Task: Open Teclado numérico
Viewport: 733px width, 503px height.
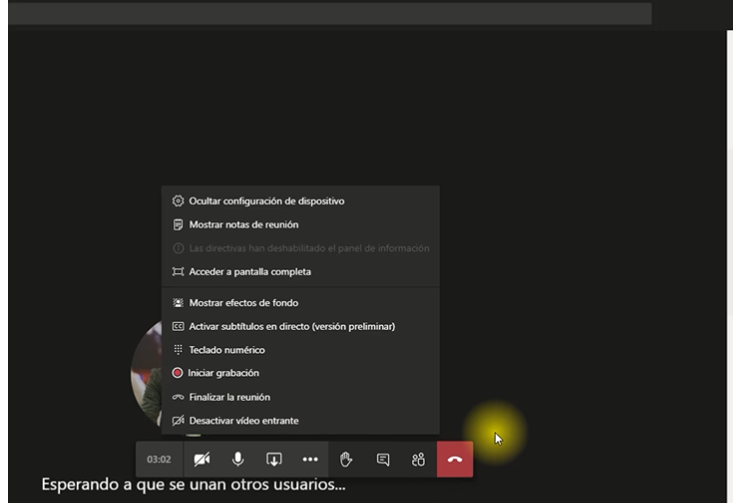Action: point(300,350)
